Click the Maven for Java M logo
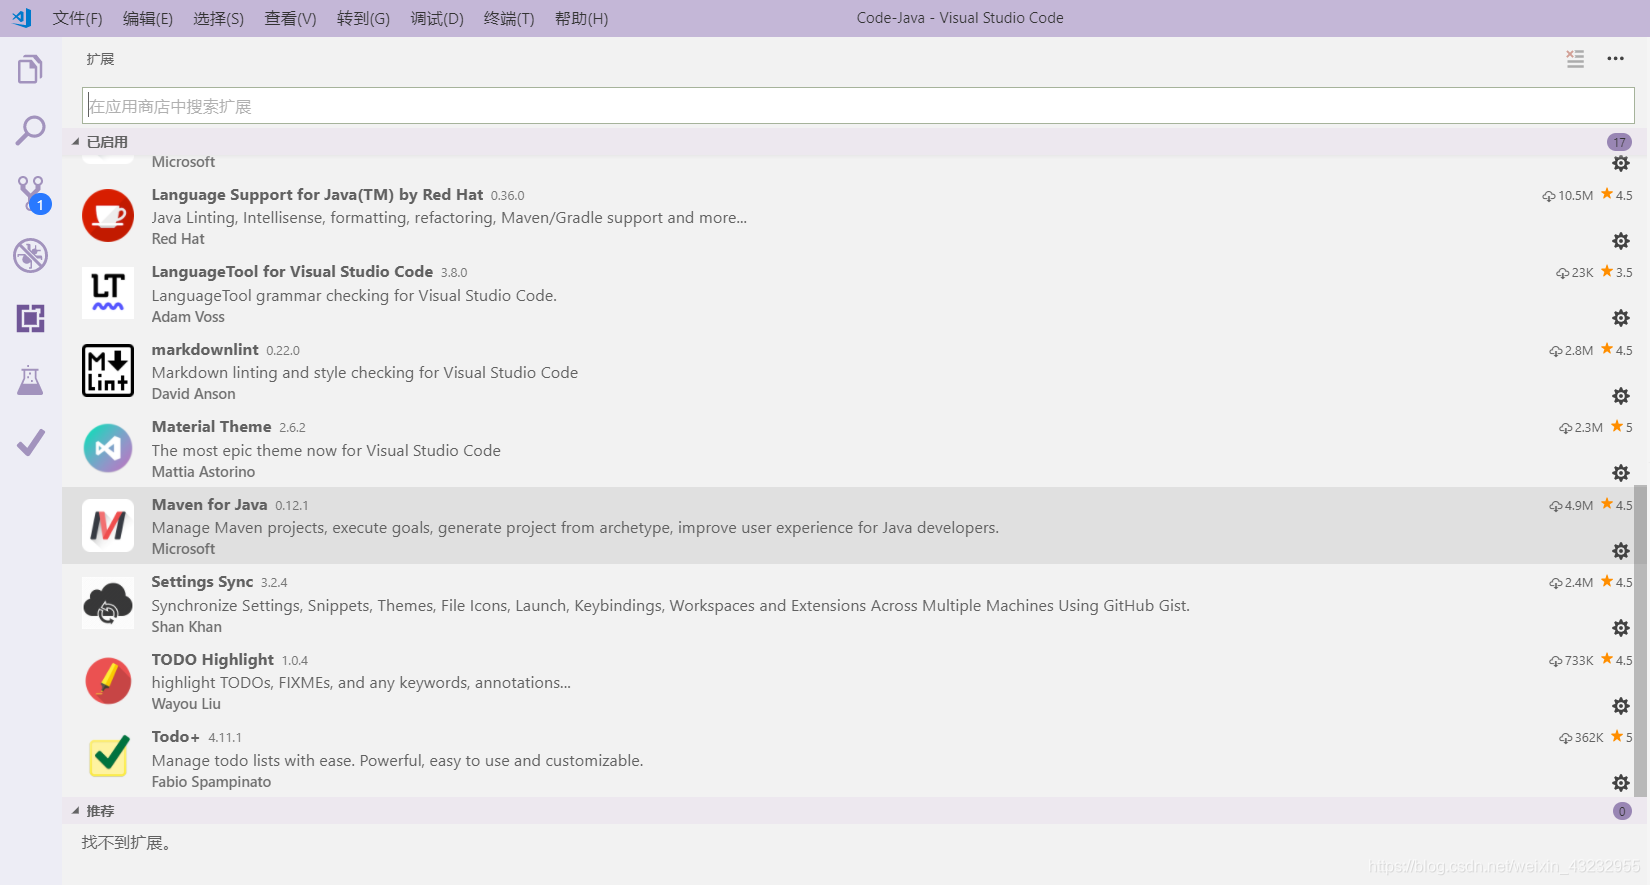 [x=108, y=525]
